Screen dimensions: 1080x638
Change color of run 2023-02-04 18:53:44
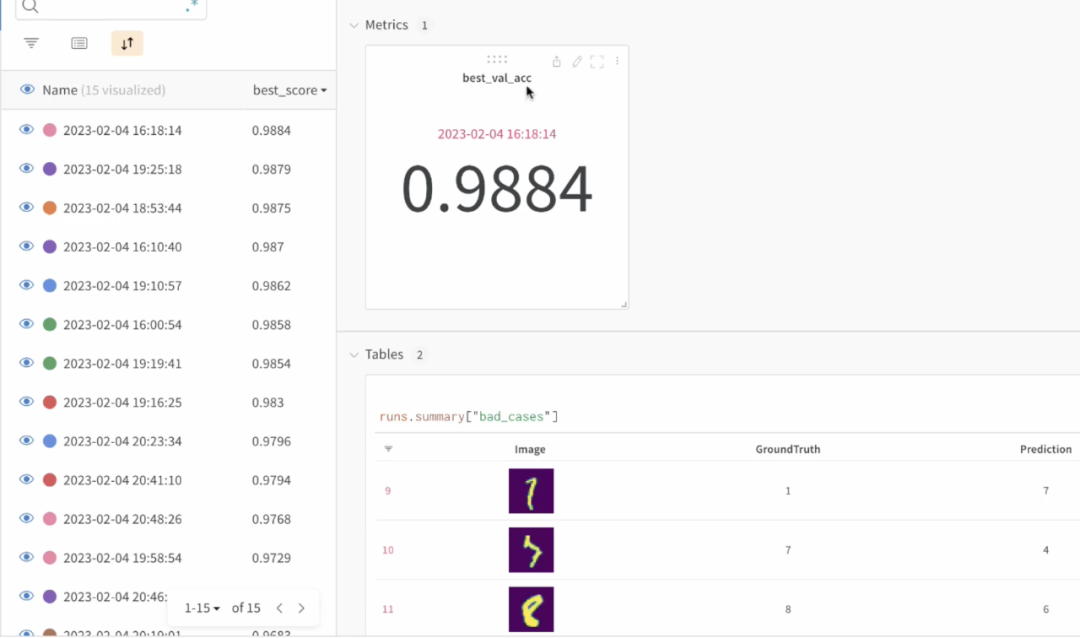pyautogui.click(x=50, y=208)
